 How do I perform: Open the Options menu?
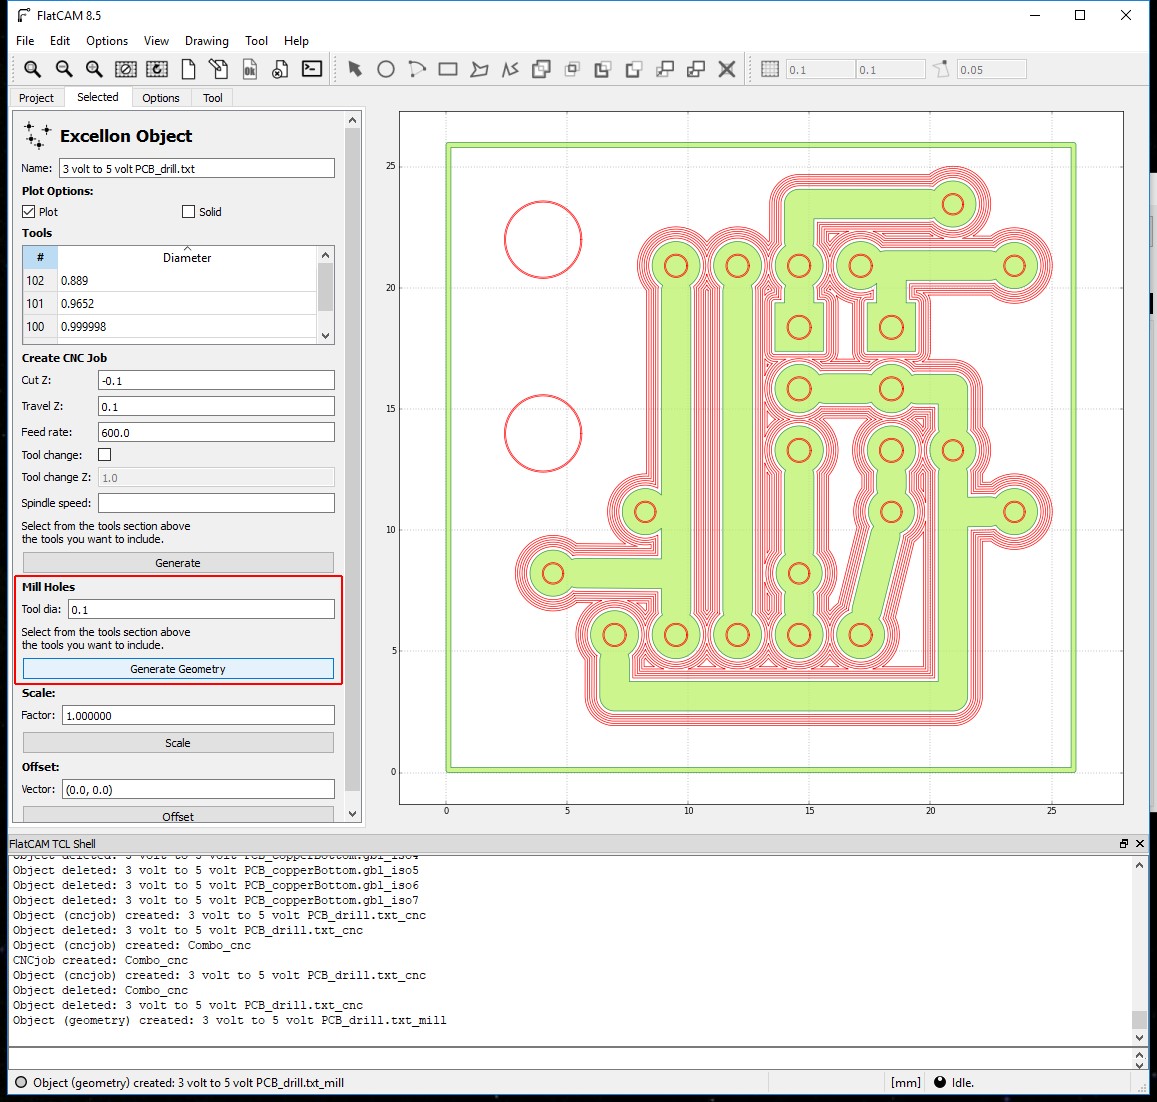[x=107, y=41]
